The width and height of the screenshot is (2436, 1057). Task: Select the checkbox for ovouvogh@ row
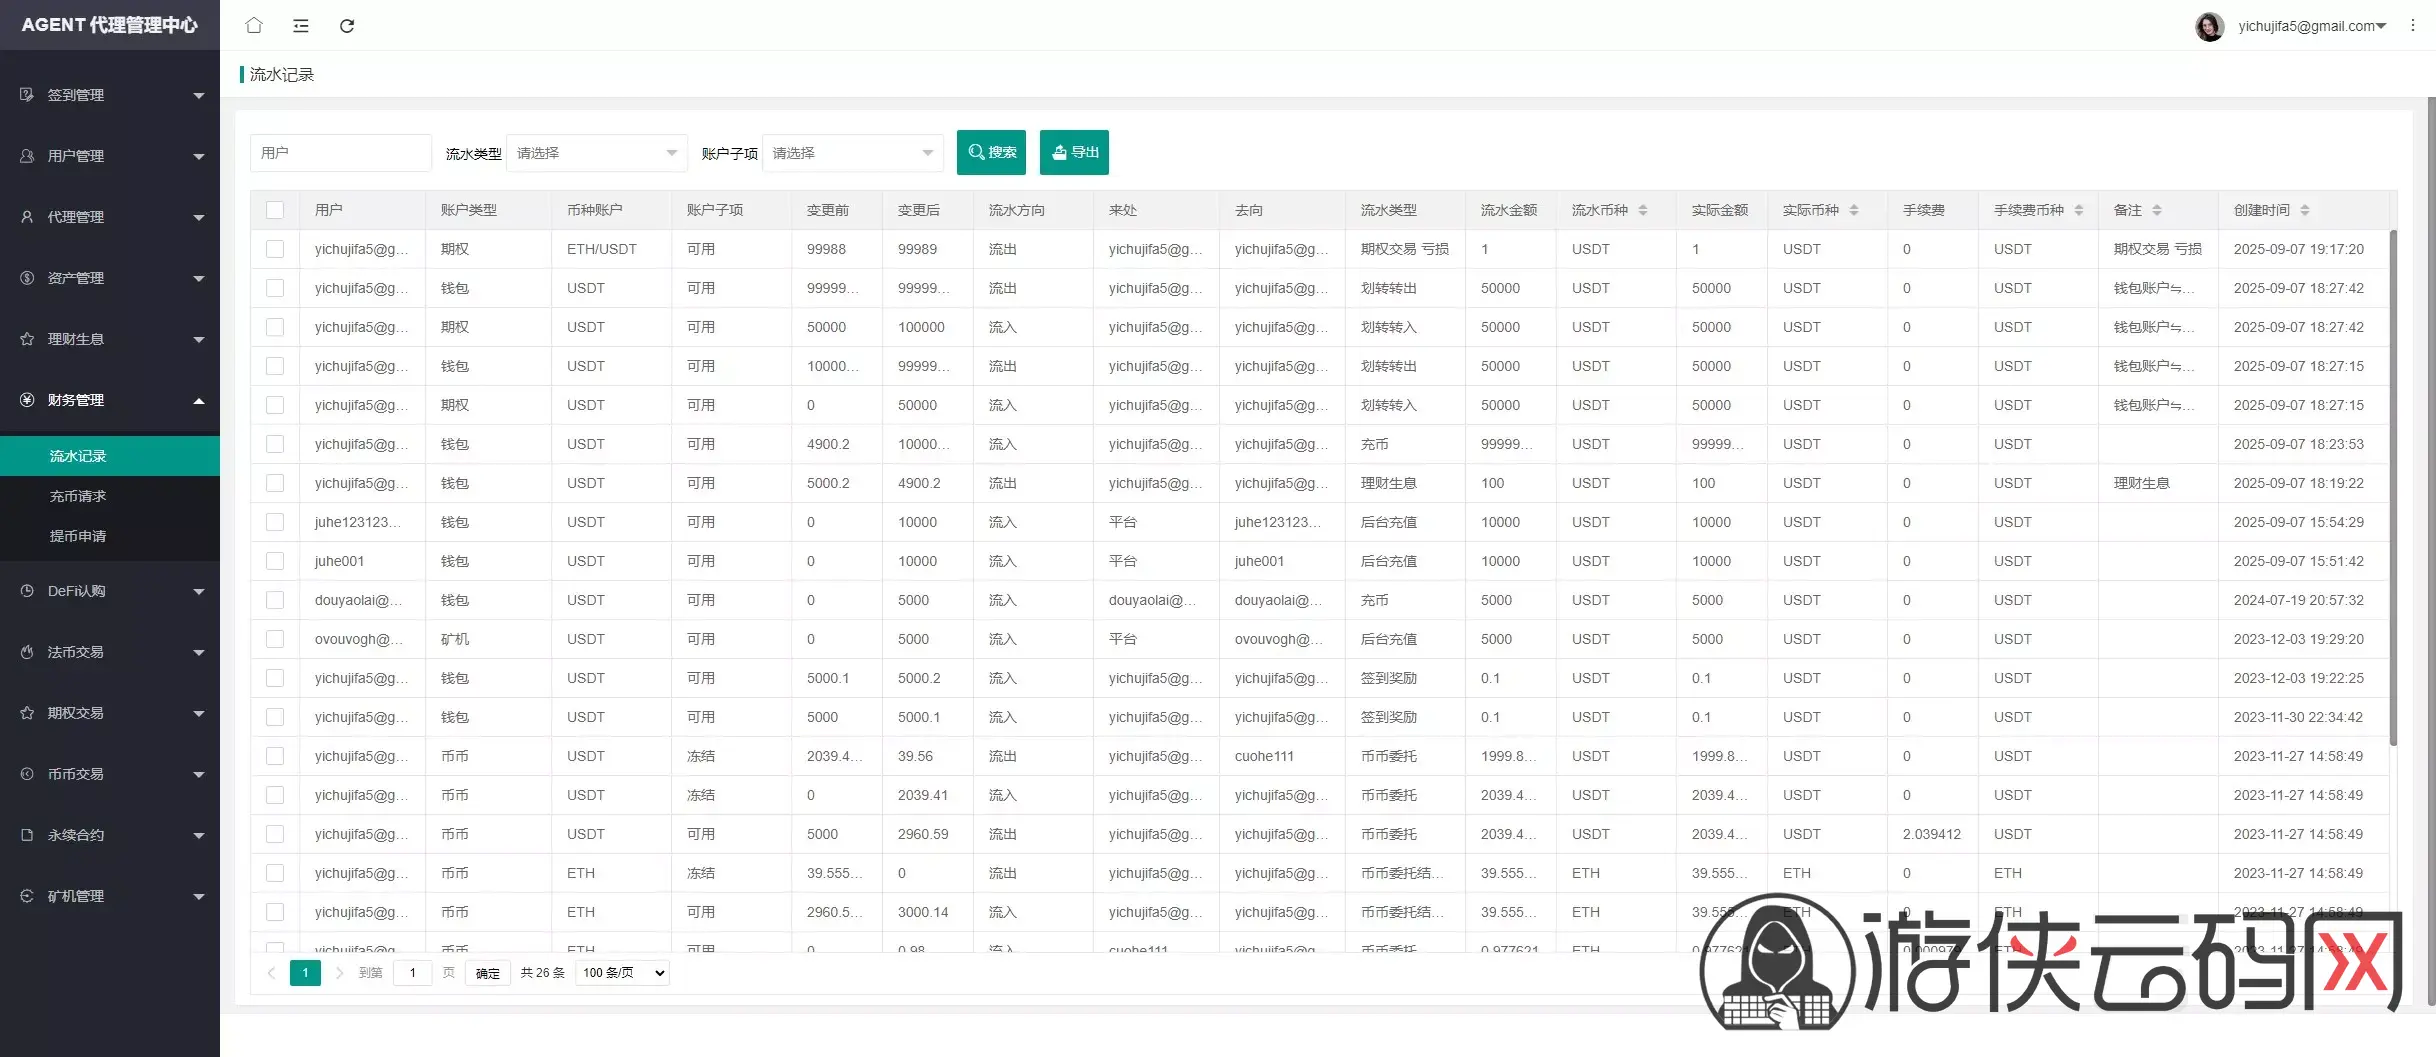[275, 639]
